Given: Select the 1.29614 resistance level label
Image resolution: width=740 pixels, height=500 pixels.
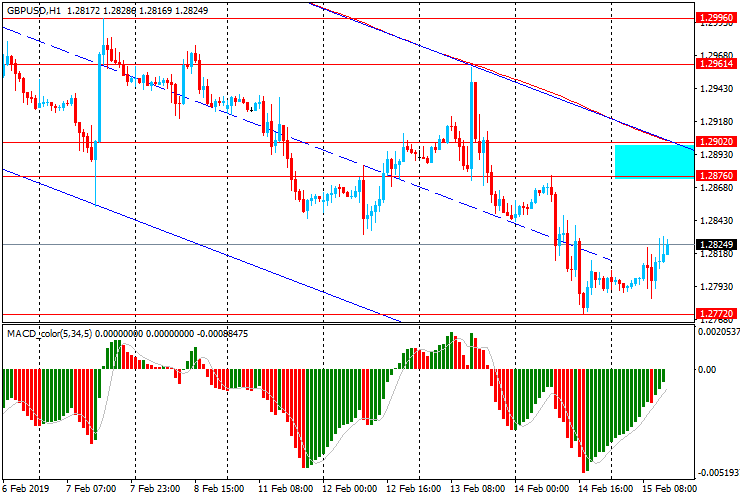Looking at the screenshot, I should point(717,63).
